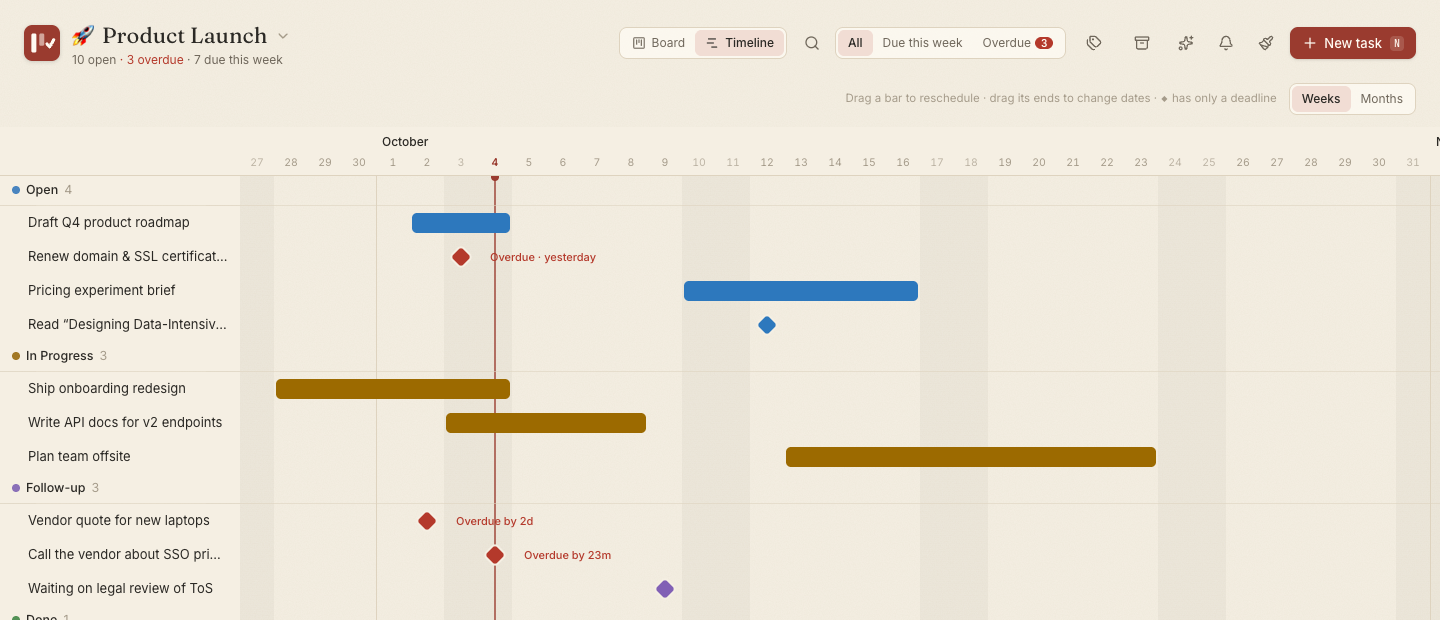
Task: Open search with the magnifier icon
Action: pyautogui.click(x=812, y=43)
